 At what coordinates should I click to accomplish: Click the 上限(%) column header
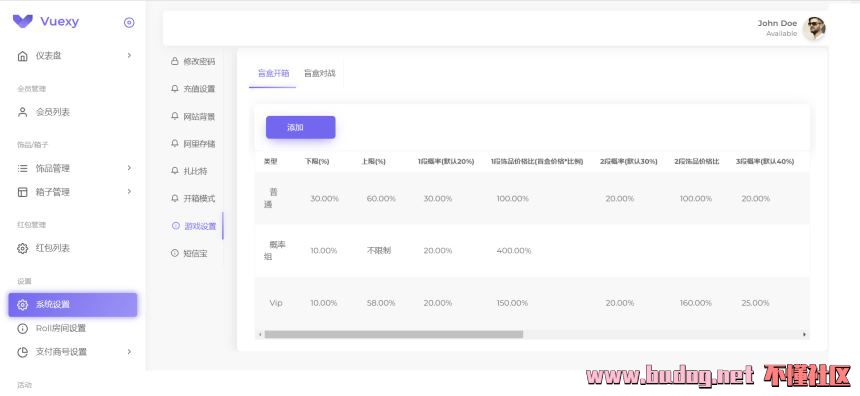tap(374, 162)
